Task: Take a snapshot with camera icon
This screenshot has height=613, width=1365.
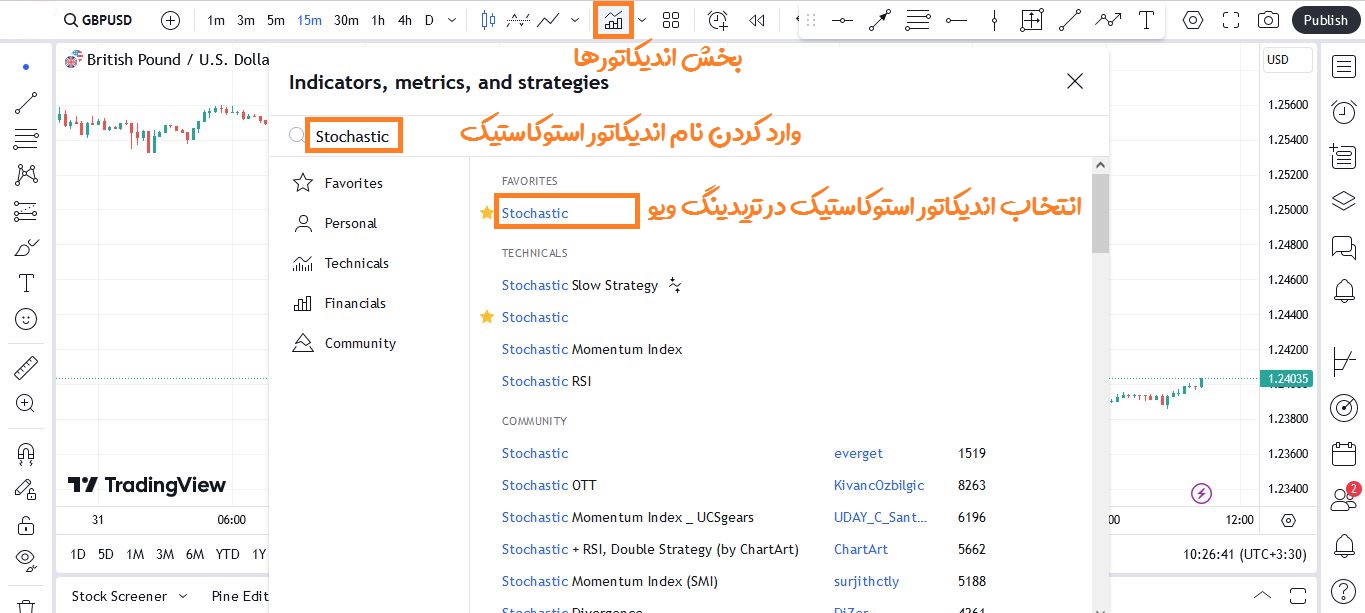Action: click(x=1268, y=20)
